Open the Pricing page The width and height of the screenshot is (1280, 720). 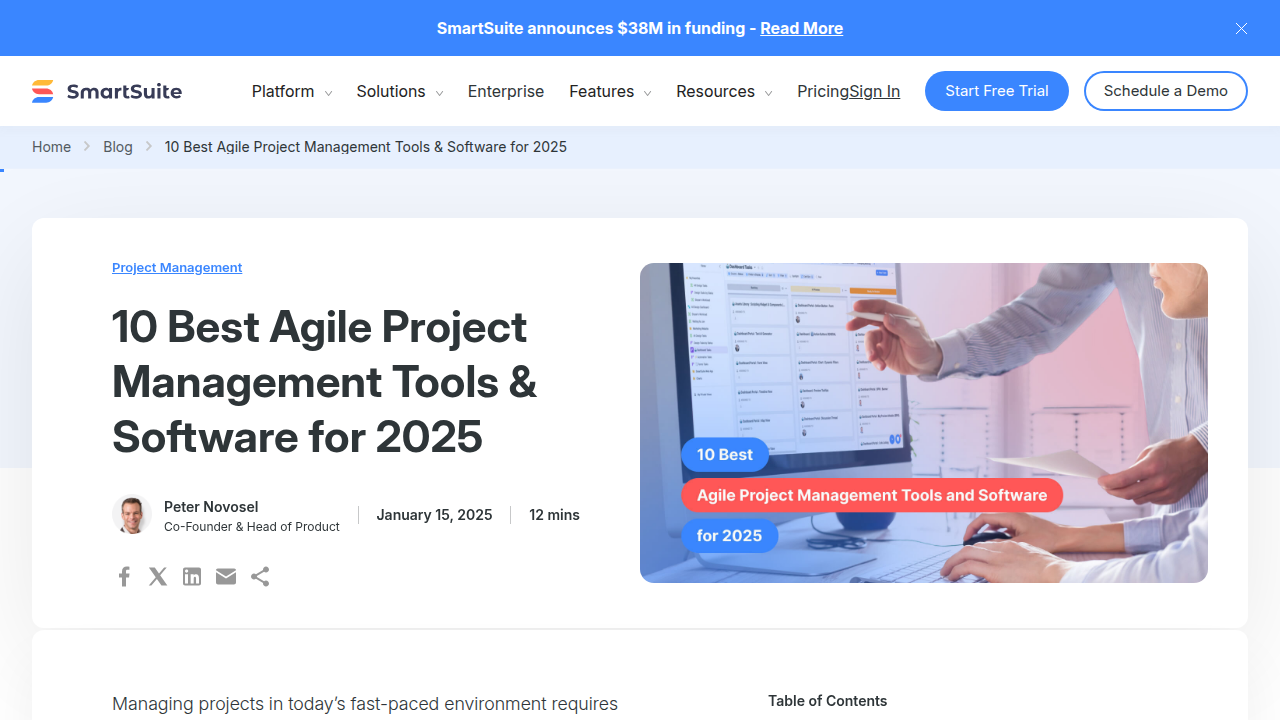tap(823, 91)
